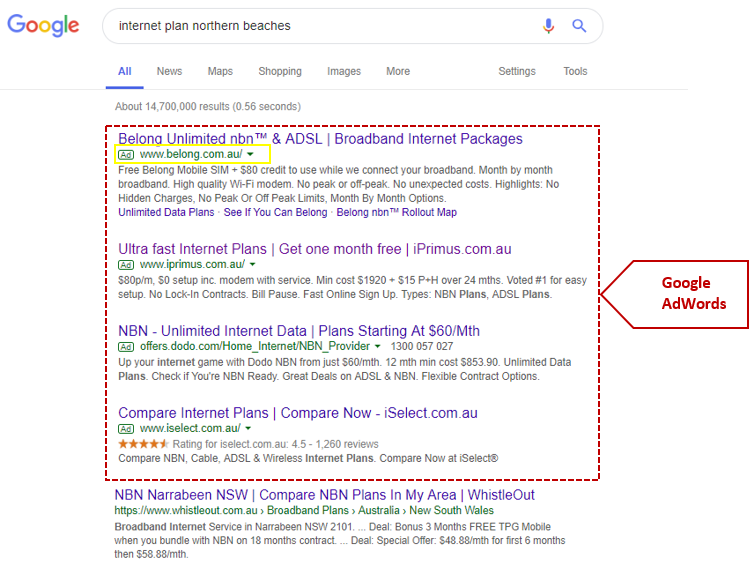Click the www.iselect.com.au URL text
Screen dimensions: 749x577
[x=190, y=428]
